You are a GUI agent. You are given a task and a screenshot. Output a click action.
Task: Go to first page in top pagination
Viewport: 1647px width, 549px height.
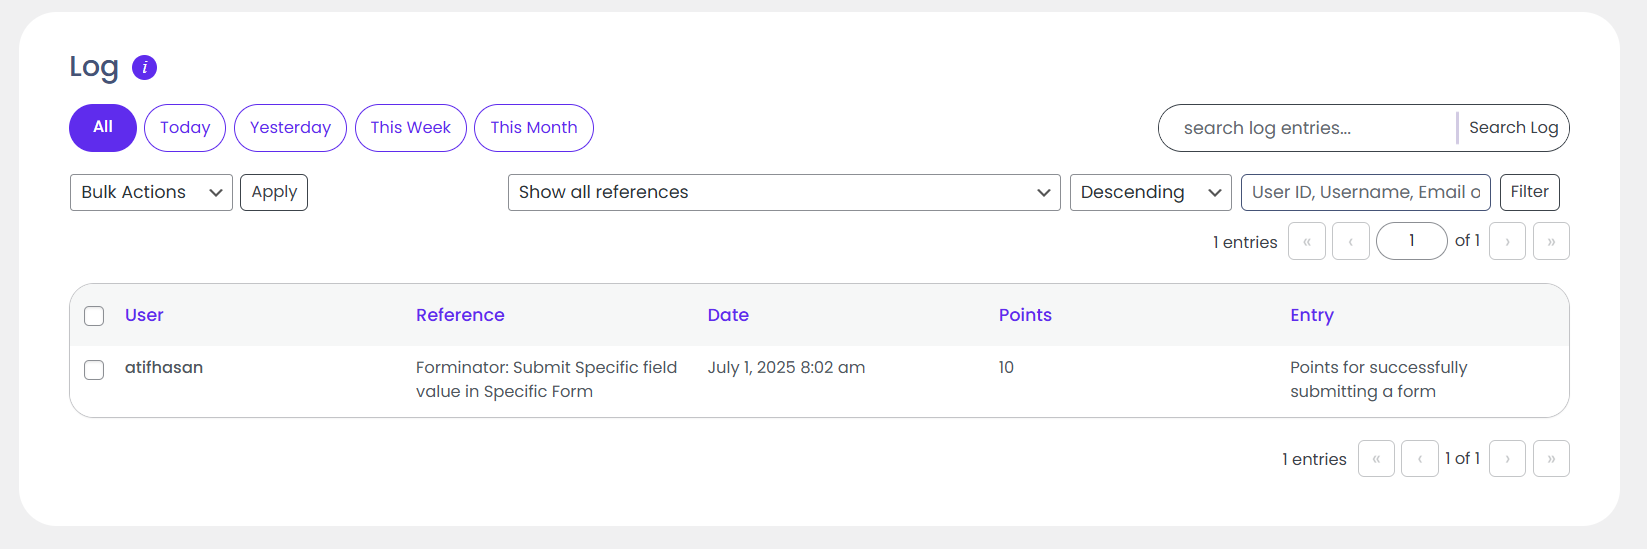pyautogui.click(x=1306, y=241)
